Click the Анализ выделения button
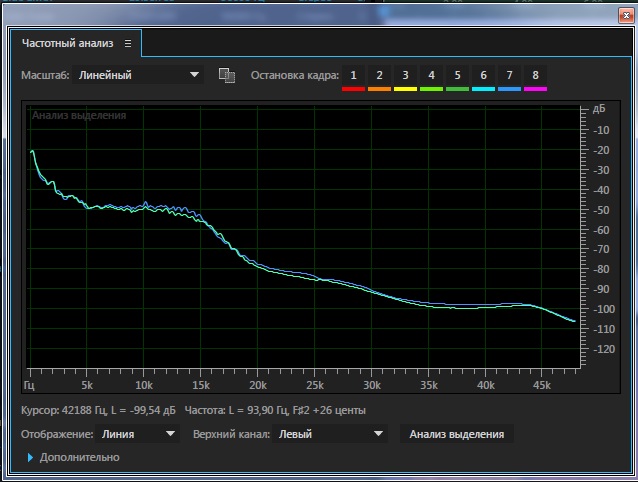This screenshot has width=638, height=482. pyautogui.click(x=456, y=434)
